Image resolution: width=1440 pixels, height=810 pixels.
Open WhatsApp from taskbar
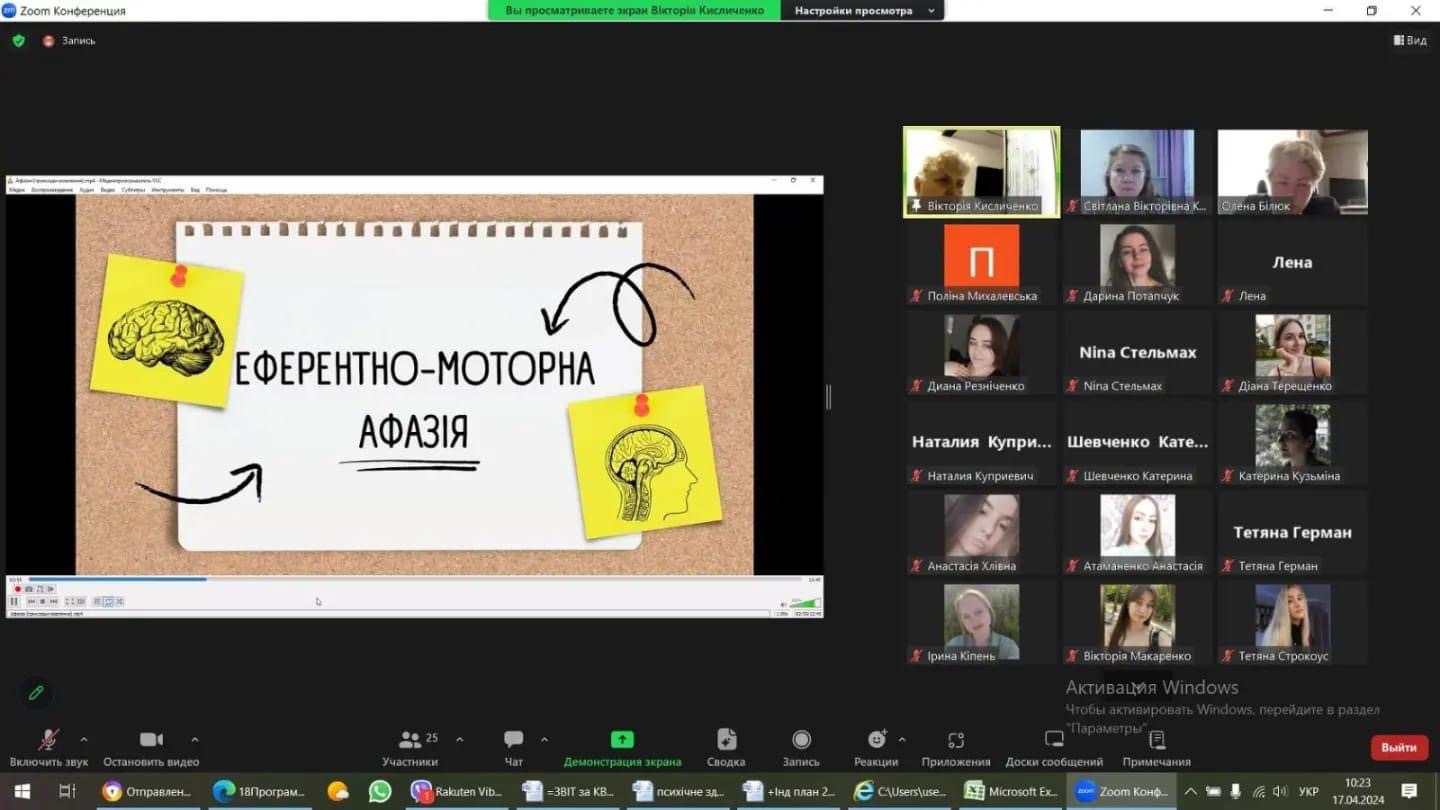[380, 791]
